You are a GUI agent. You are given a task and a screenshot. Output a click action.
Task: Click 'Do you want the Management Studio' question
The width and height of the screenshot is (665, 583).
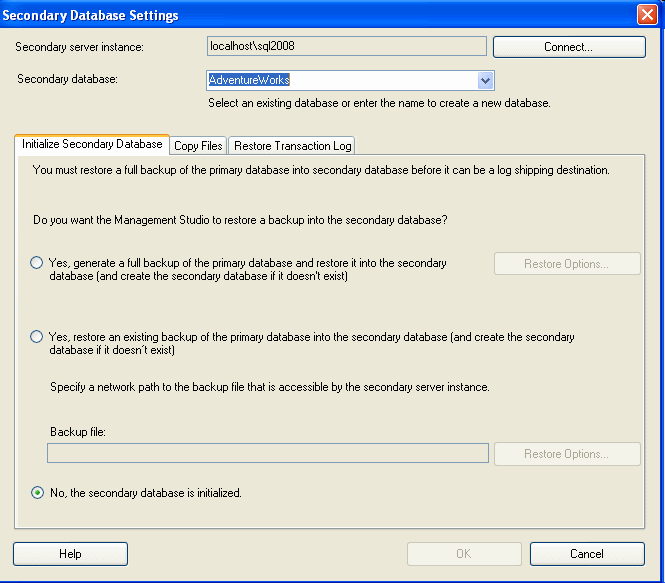pyautogui.click(x=240, y=220)
